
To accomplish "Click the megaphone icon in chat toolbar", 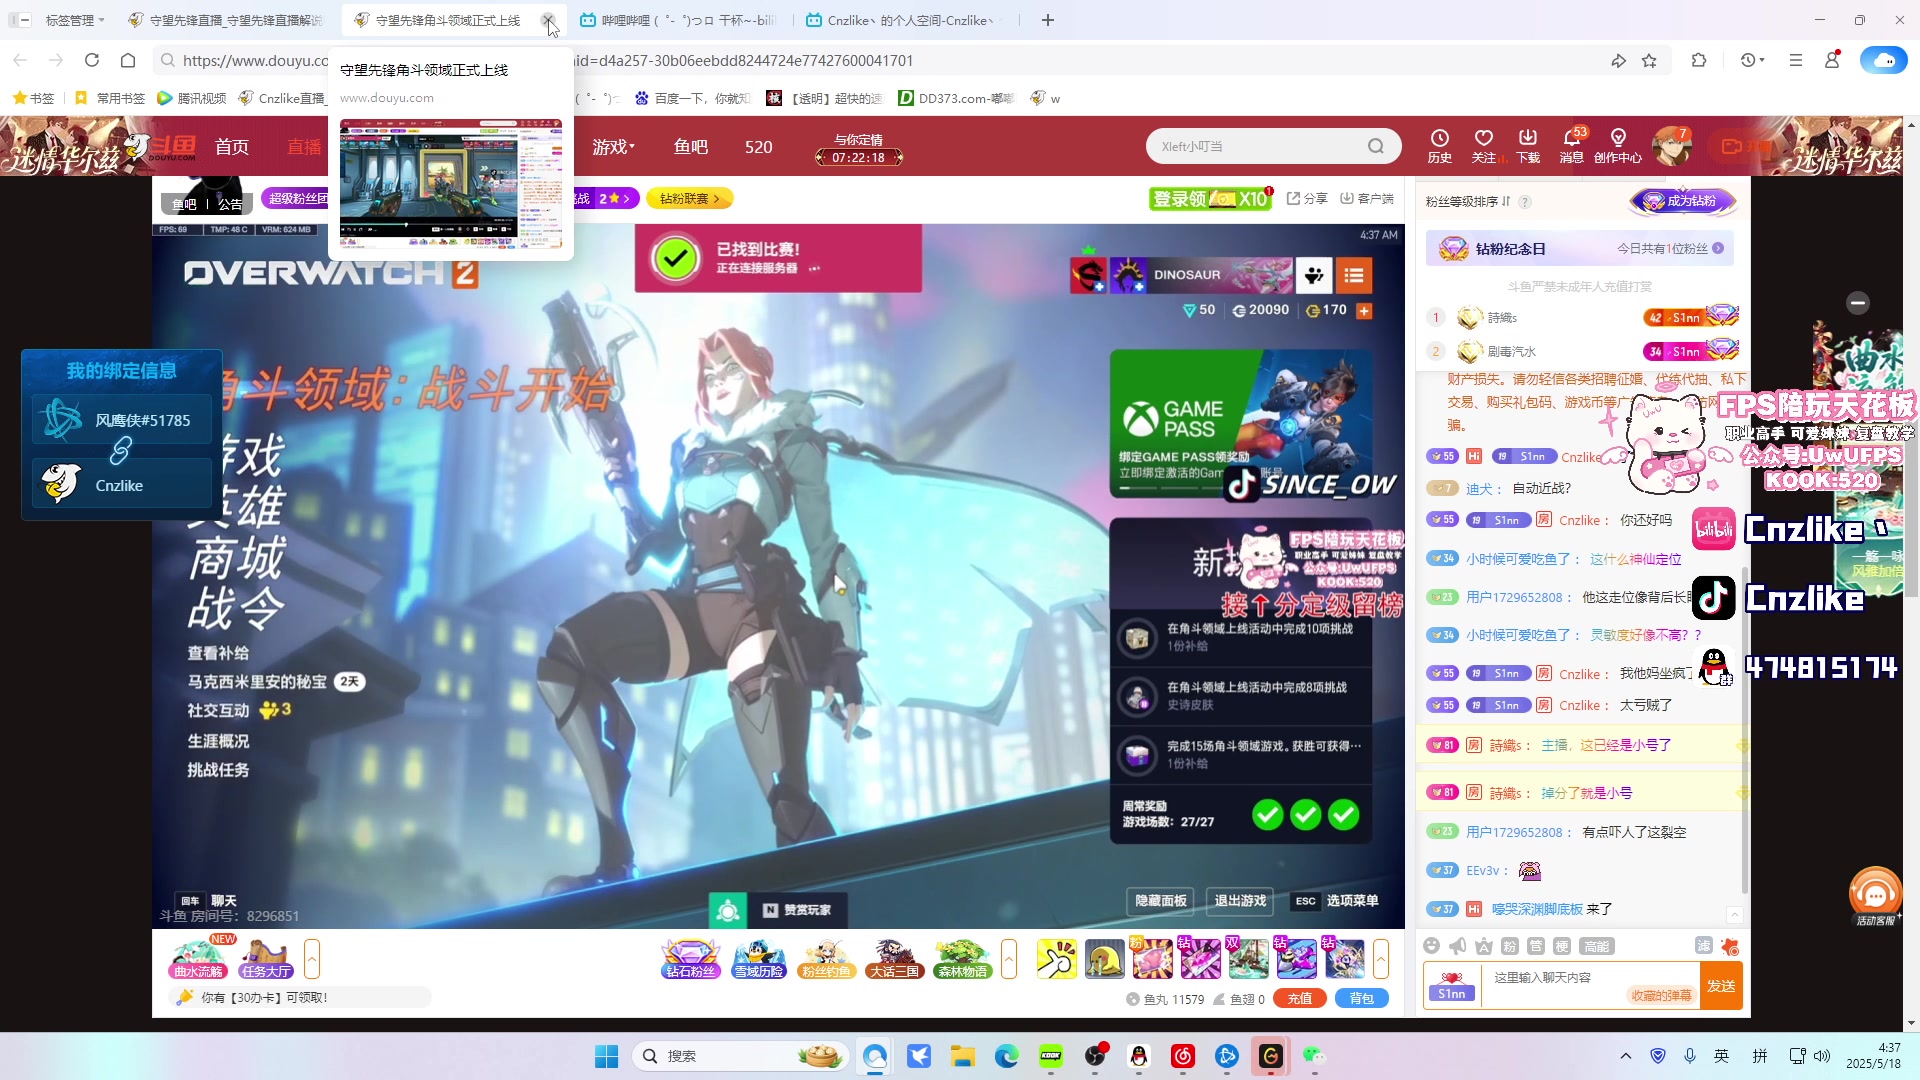I will (1458, 946).
